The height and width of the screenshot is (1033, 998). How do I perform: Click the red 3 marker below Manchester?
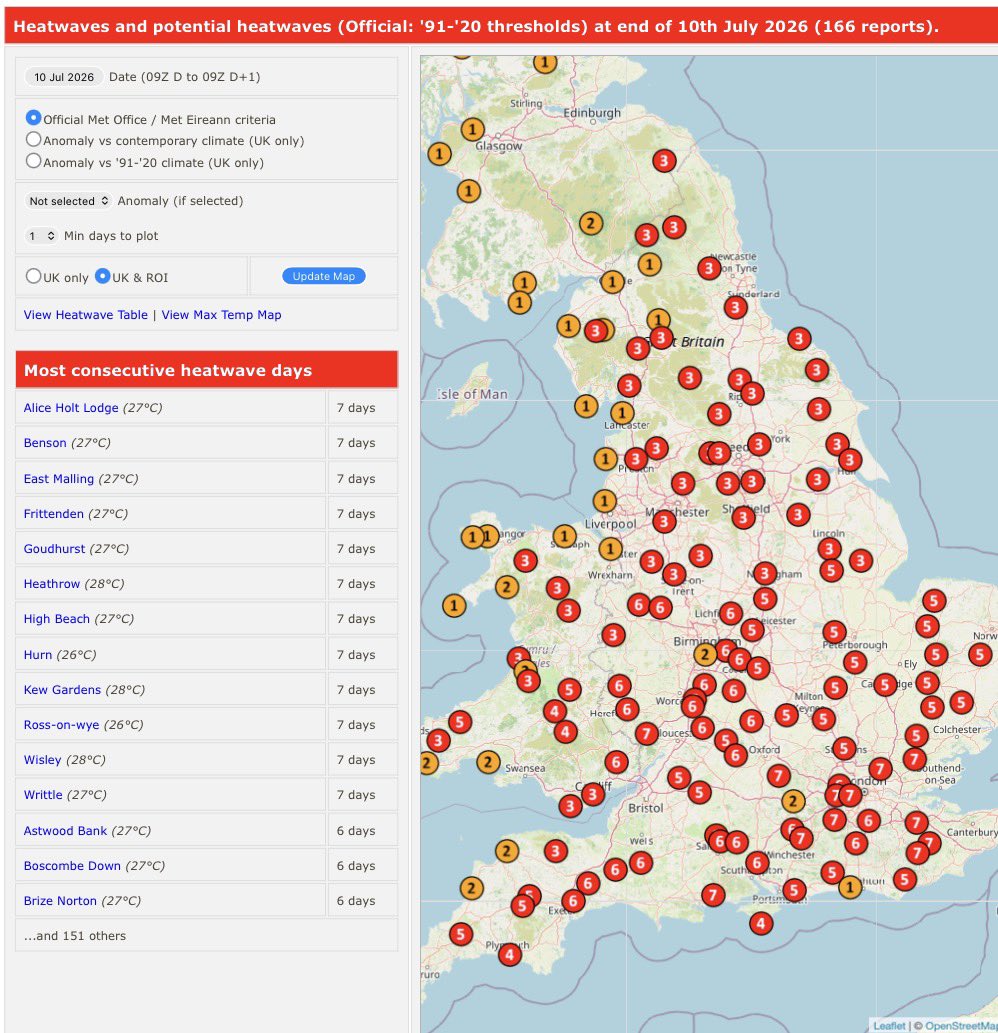click(664, 522)
